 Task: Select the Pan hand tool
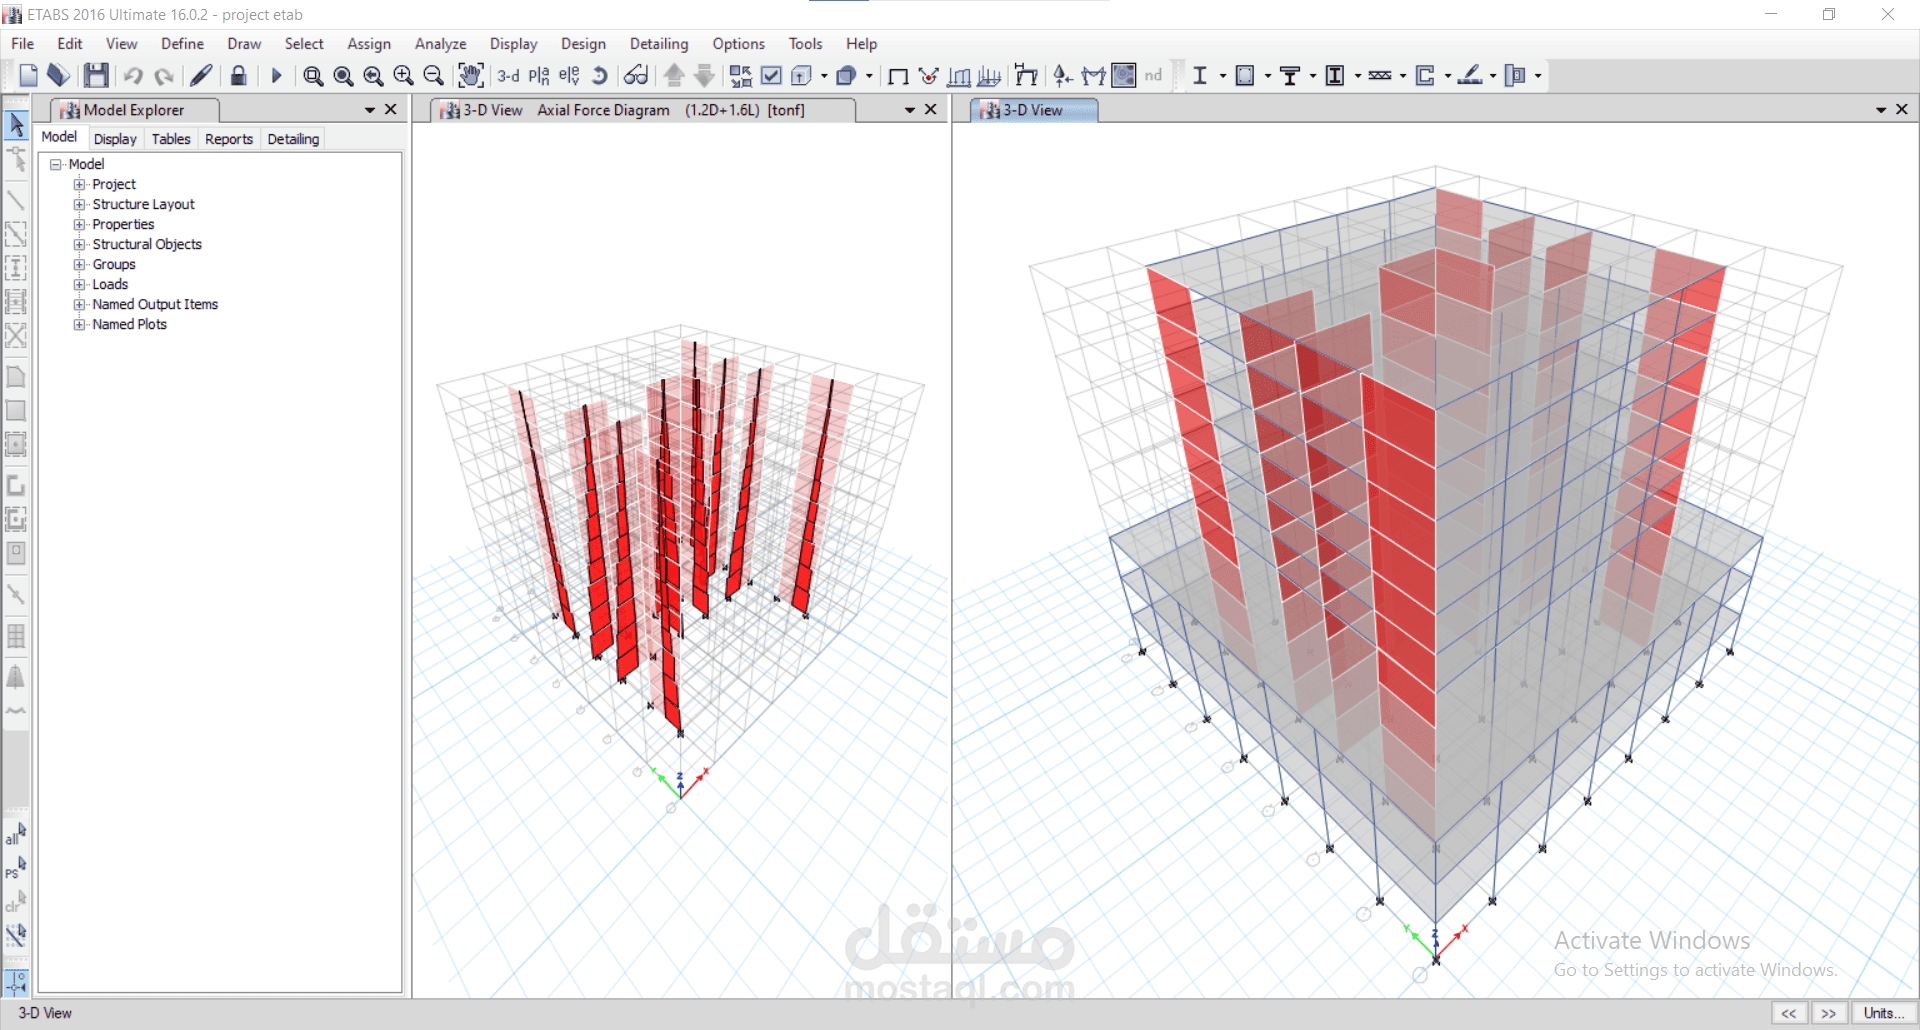[x=471, y=75]
